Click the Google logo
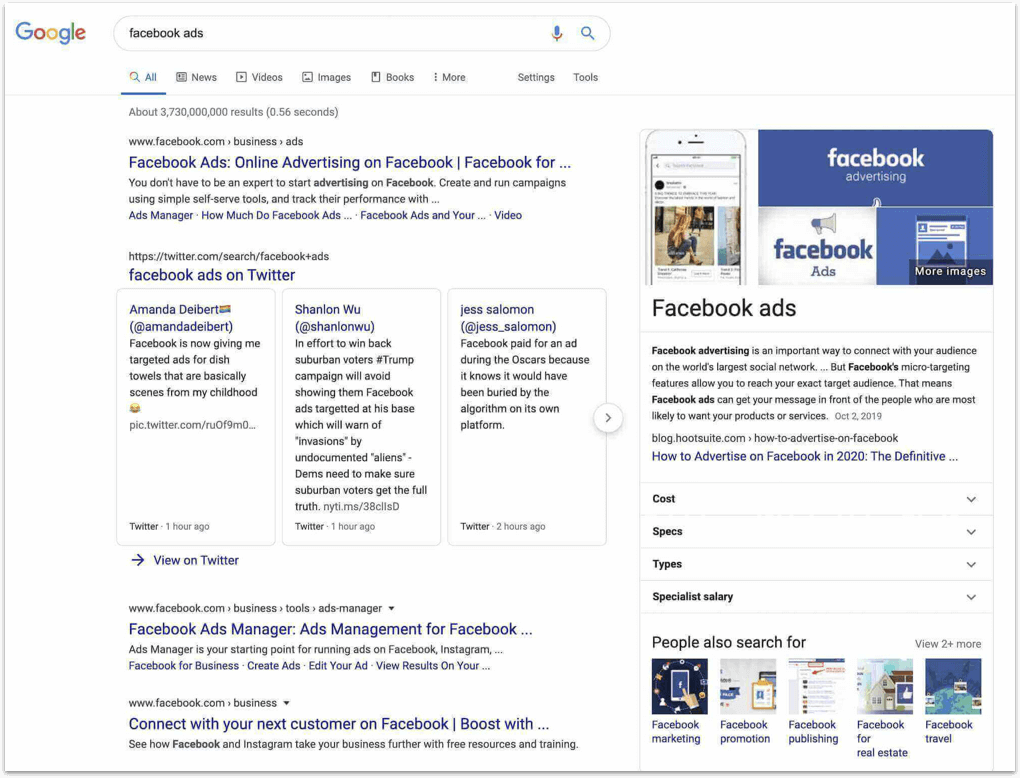Viewport: 1020px width, 778px height. coord(51,33)
